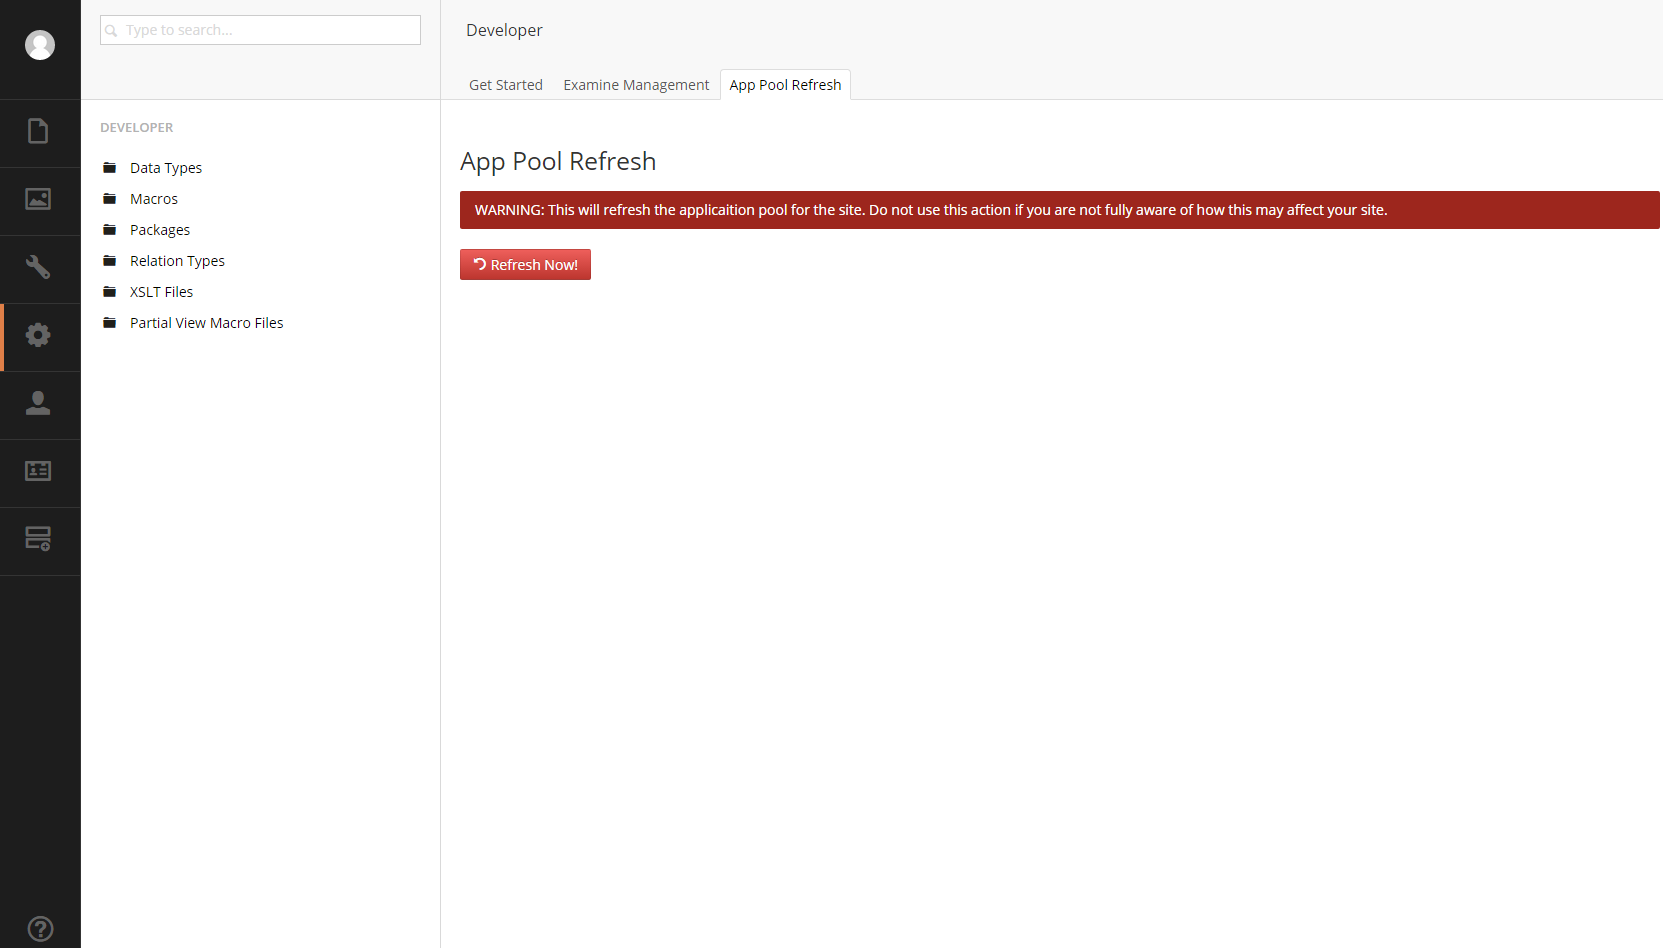Open the Forms section icon

[x=38, y=539]
